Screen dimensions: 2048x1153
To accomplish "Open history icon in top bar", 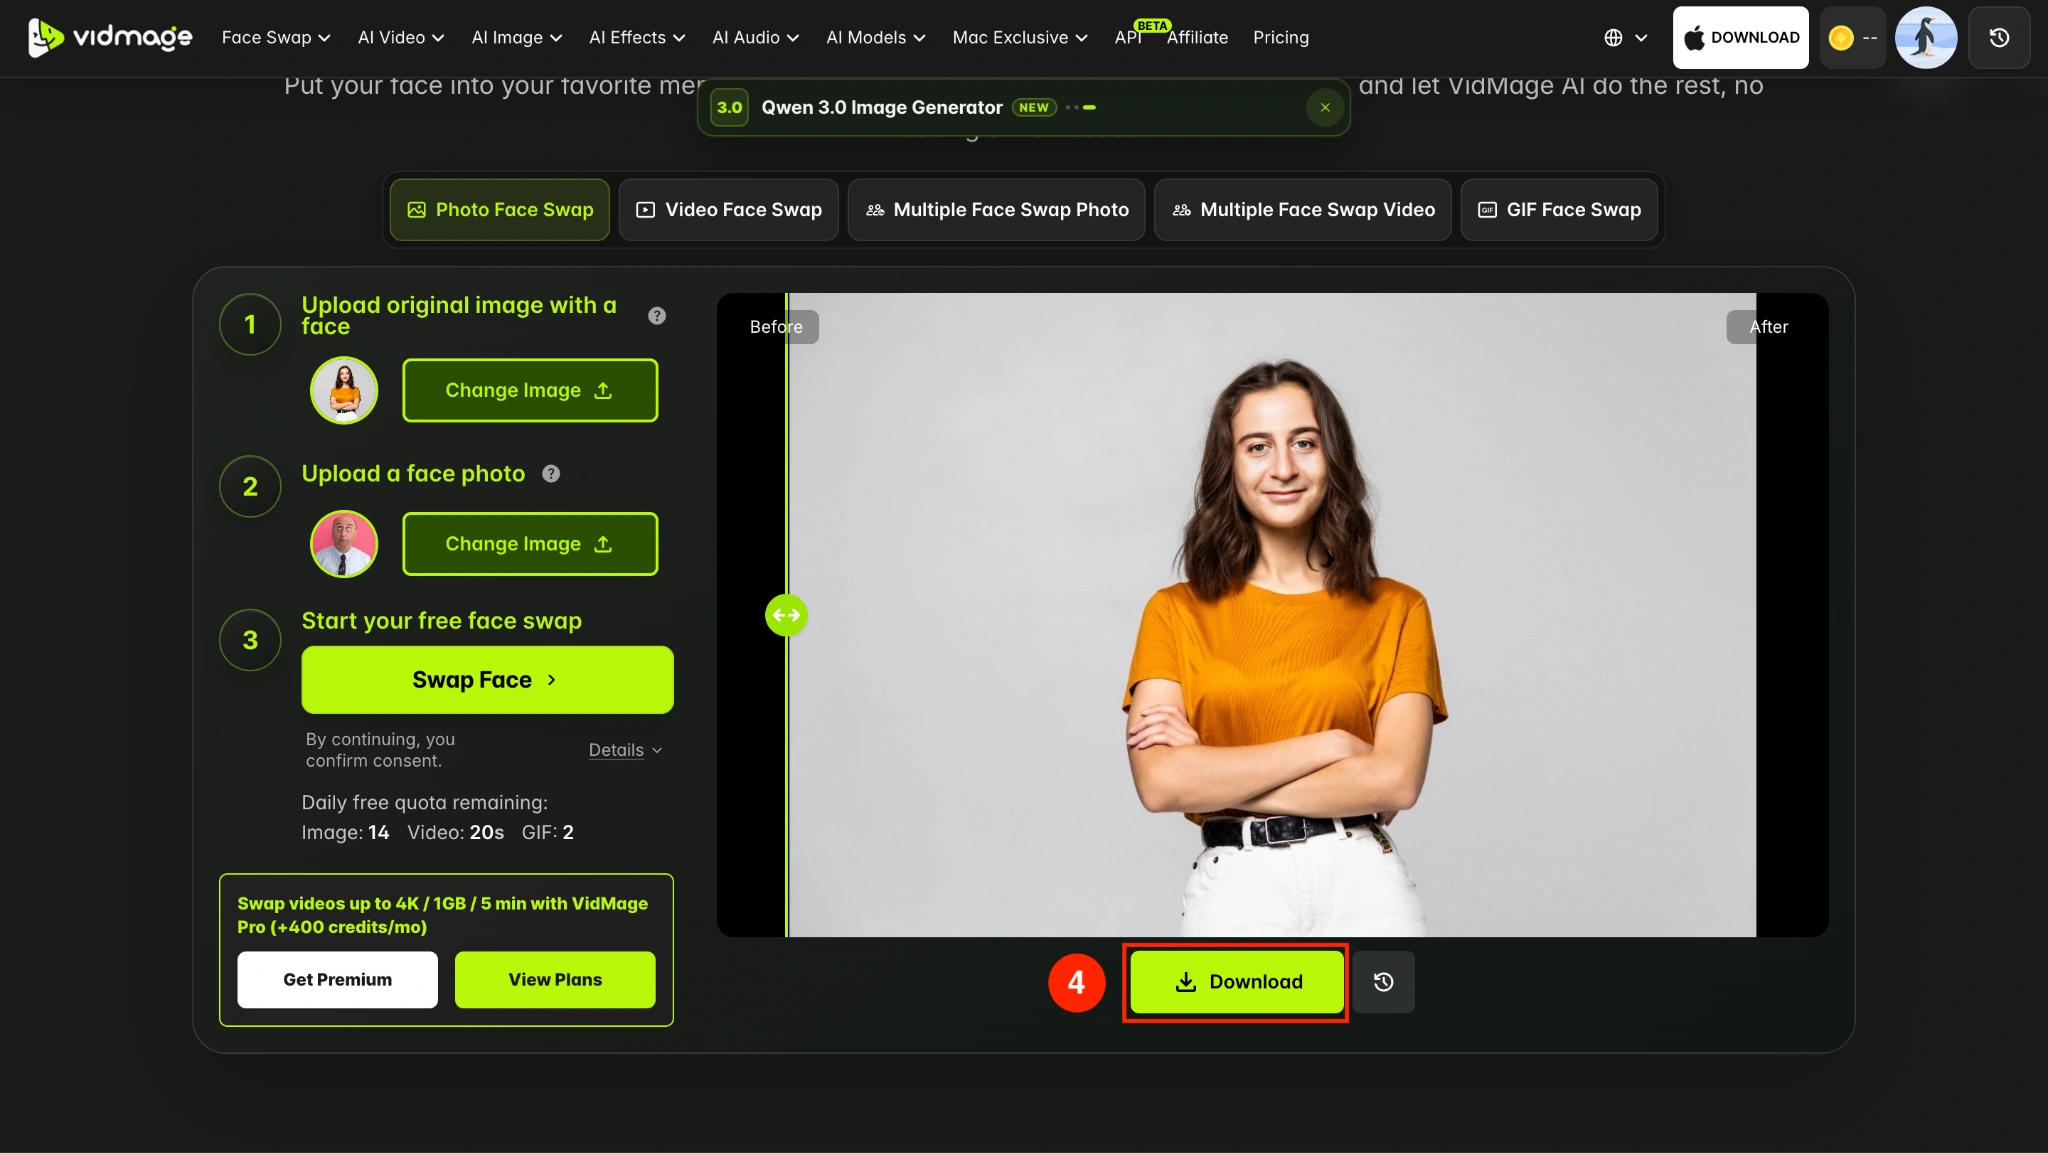I will pyautogui.click(x=1999, y=37).
